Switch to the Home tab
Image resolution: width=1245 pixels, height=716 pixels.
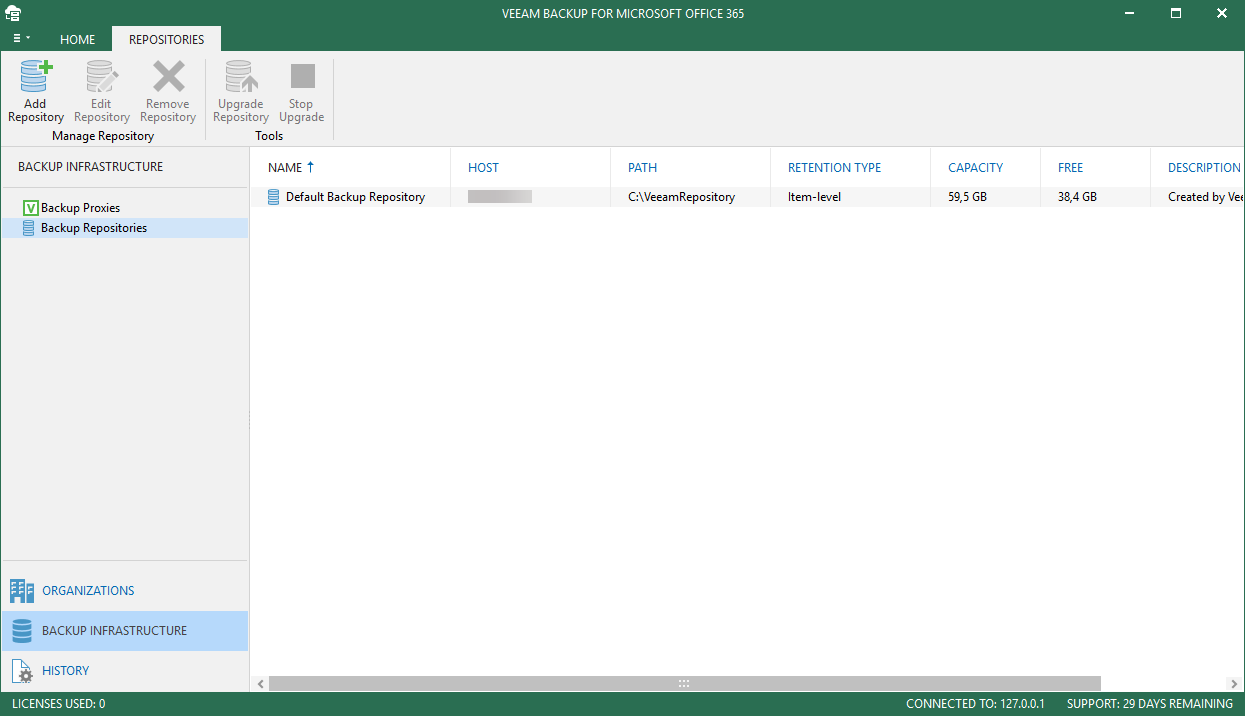click(78, 40)
